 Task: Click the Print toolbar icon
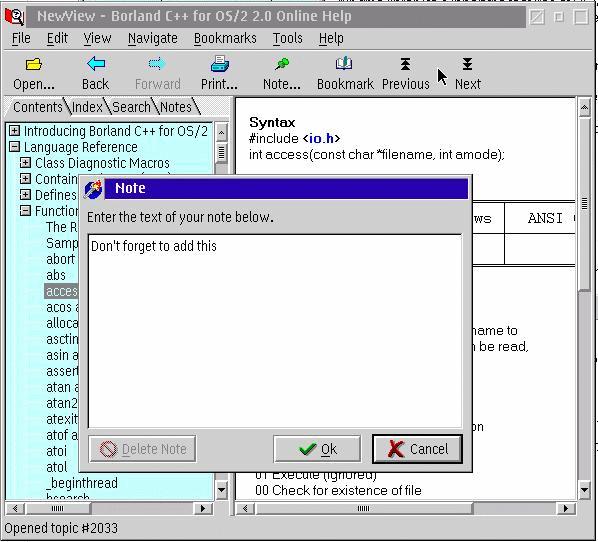coord(220,64)
